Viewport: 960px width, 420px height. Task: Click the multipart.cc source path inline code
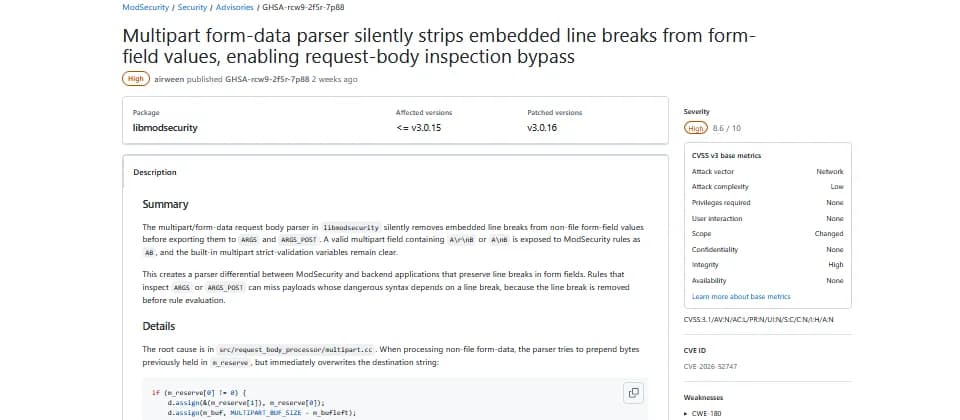296,350
